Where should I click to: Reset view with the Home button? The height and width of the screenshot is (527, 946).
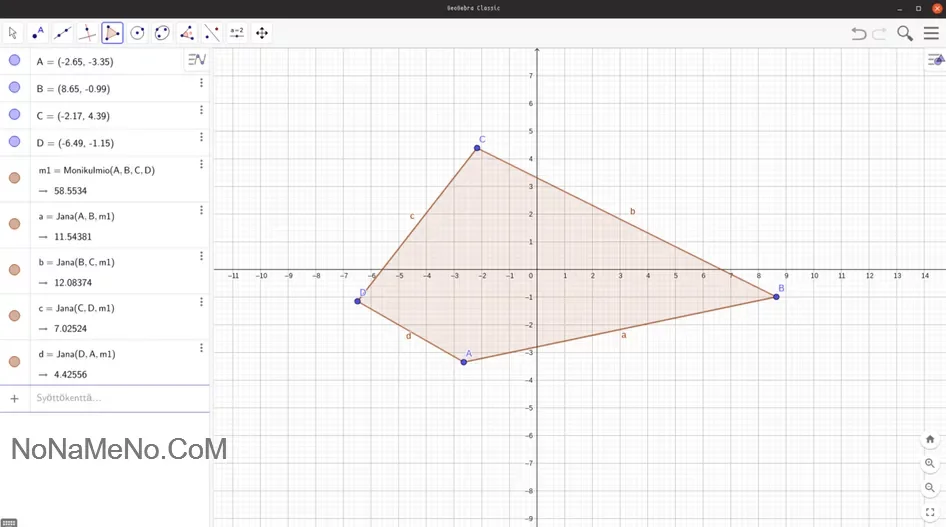pos(930,439)
